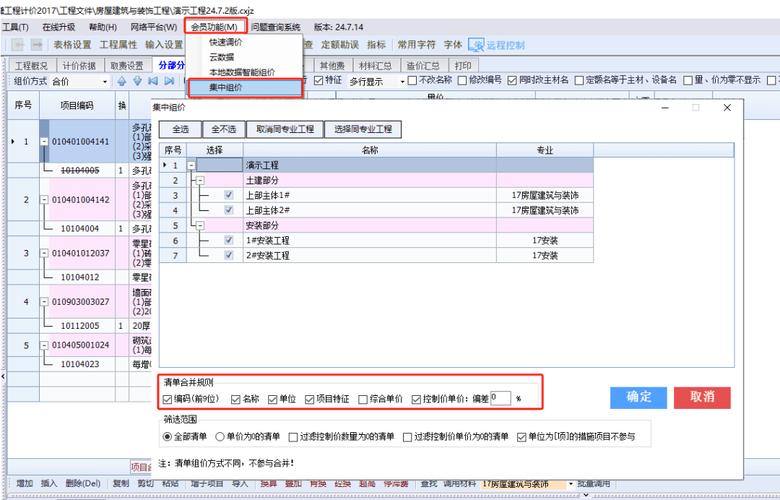This screenshot has width=780, height=500.
Task: Collapse item 010401012037 in main table
Action: (x=44, y=253)
